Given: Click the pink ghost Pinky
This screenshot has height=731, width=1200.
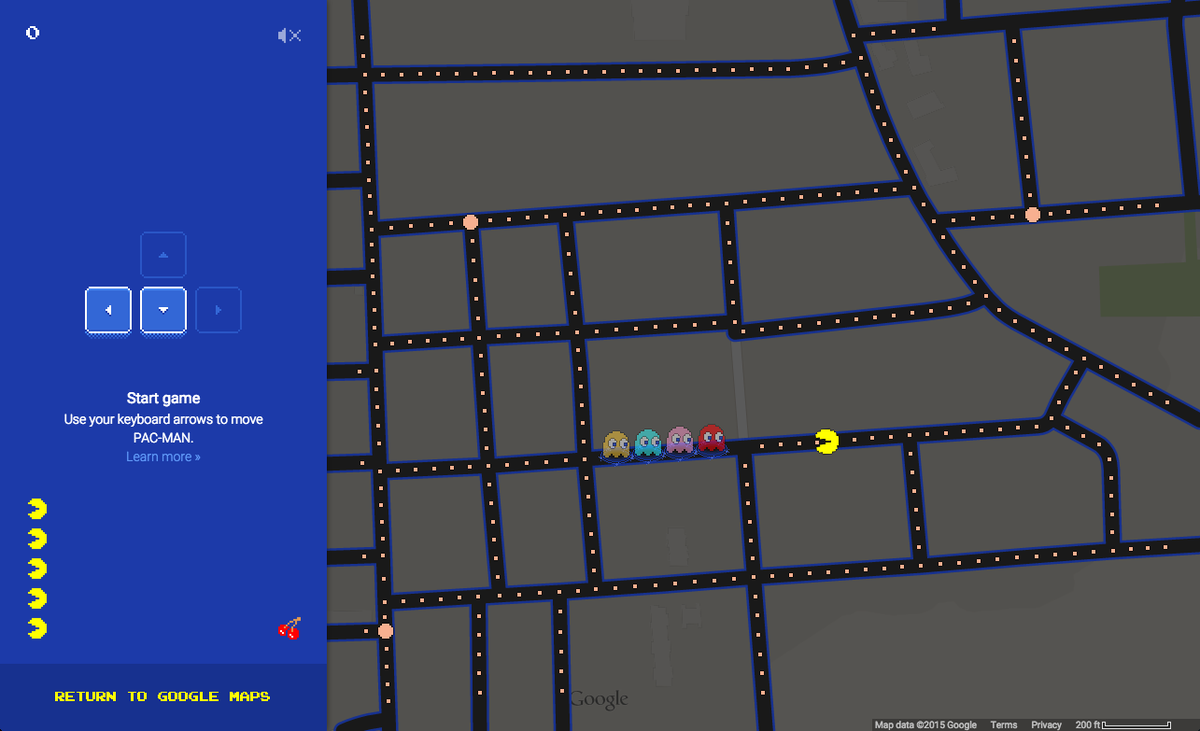Looking at the screenshot, I should click(x=680, y=440).
